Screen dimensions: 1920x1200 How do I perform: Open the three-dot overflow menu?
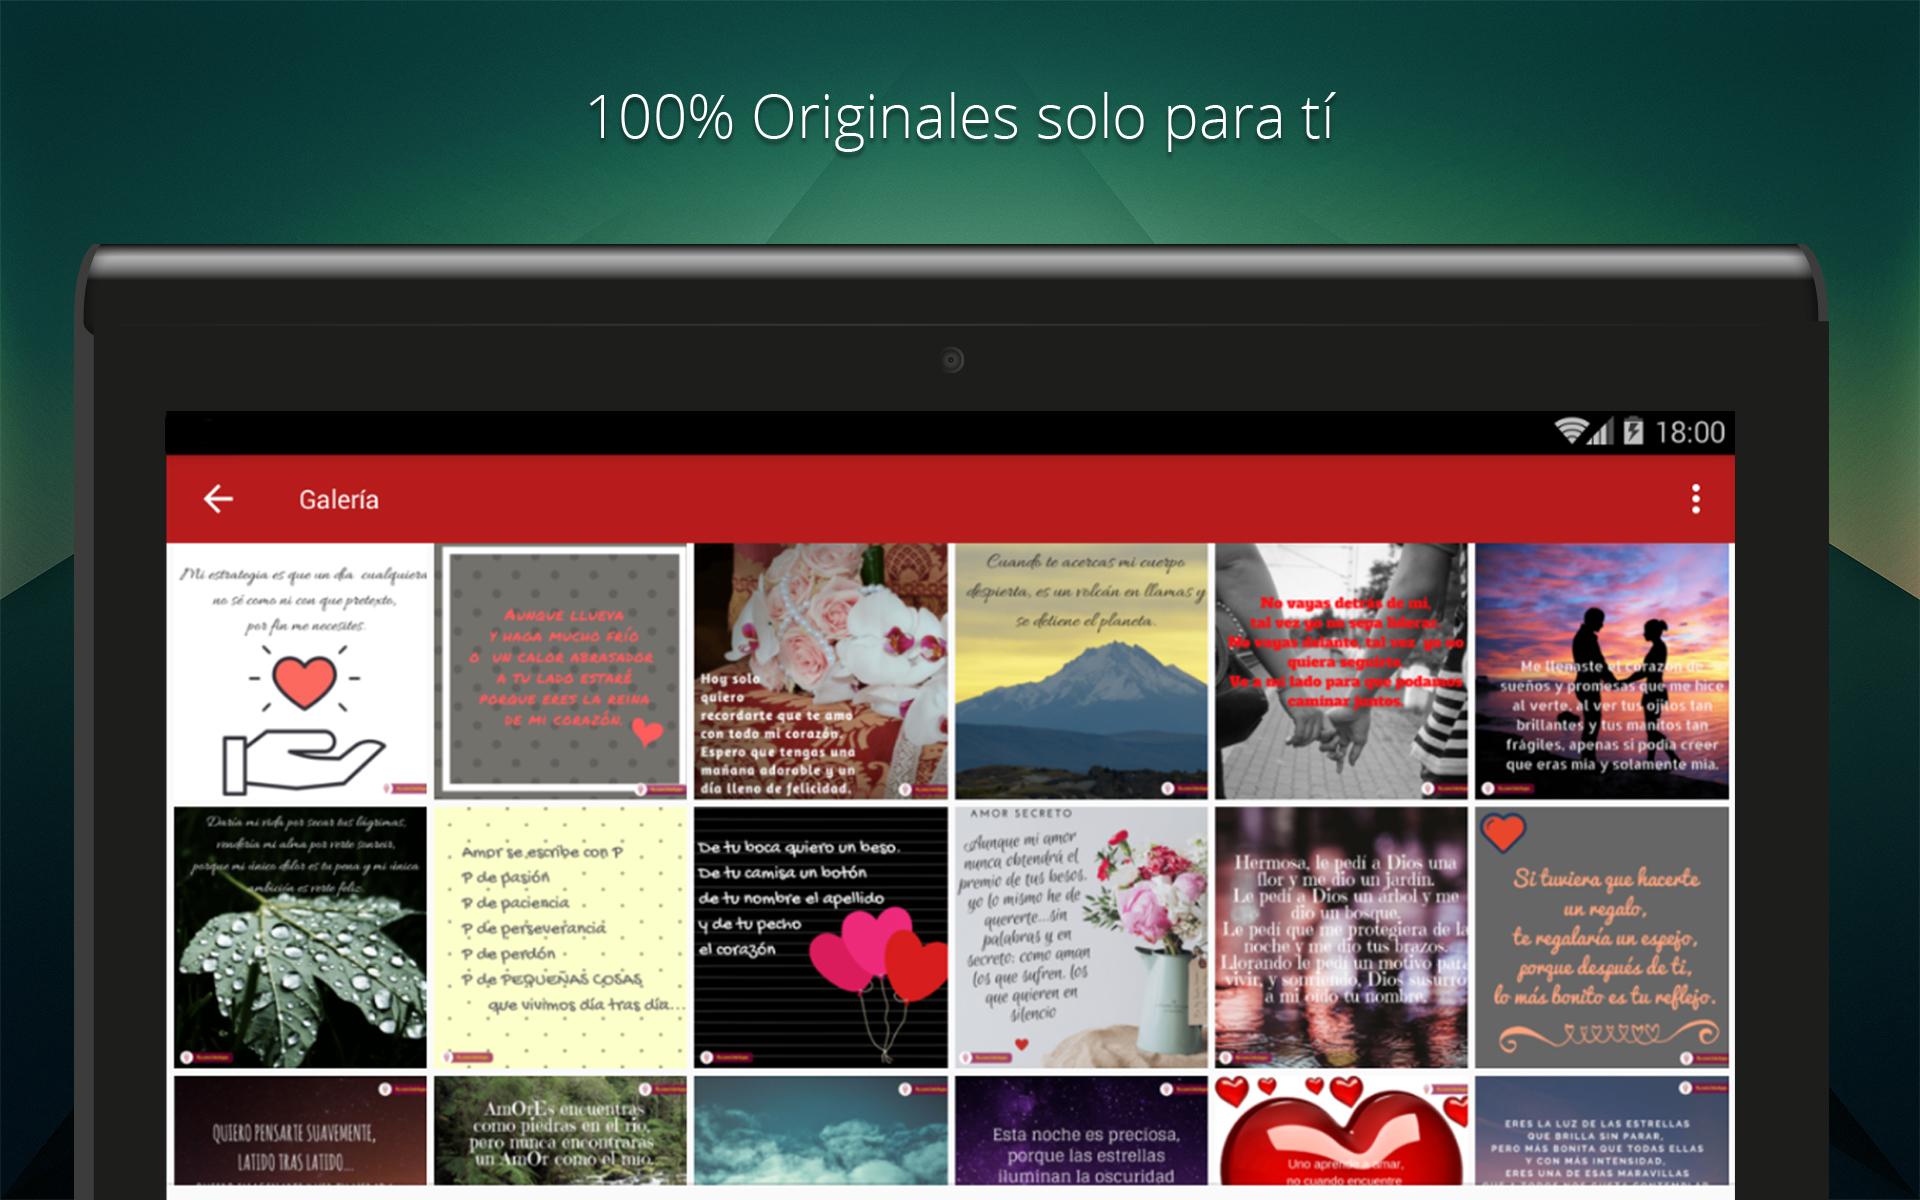click(x=1695, y=499)
